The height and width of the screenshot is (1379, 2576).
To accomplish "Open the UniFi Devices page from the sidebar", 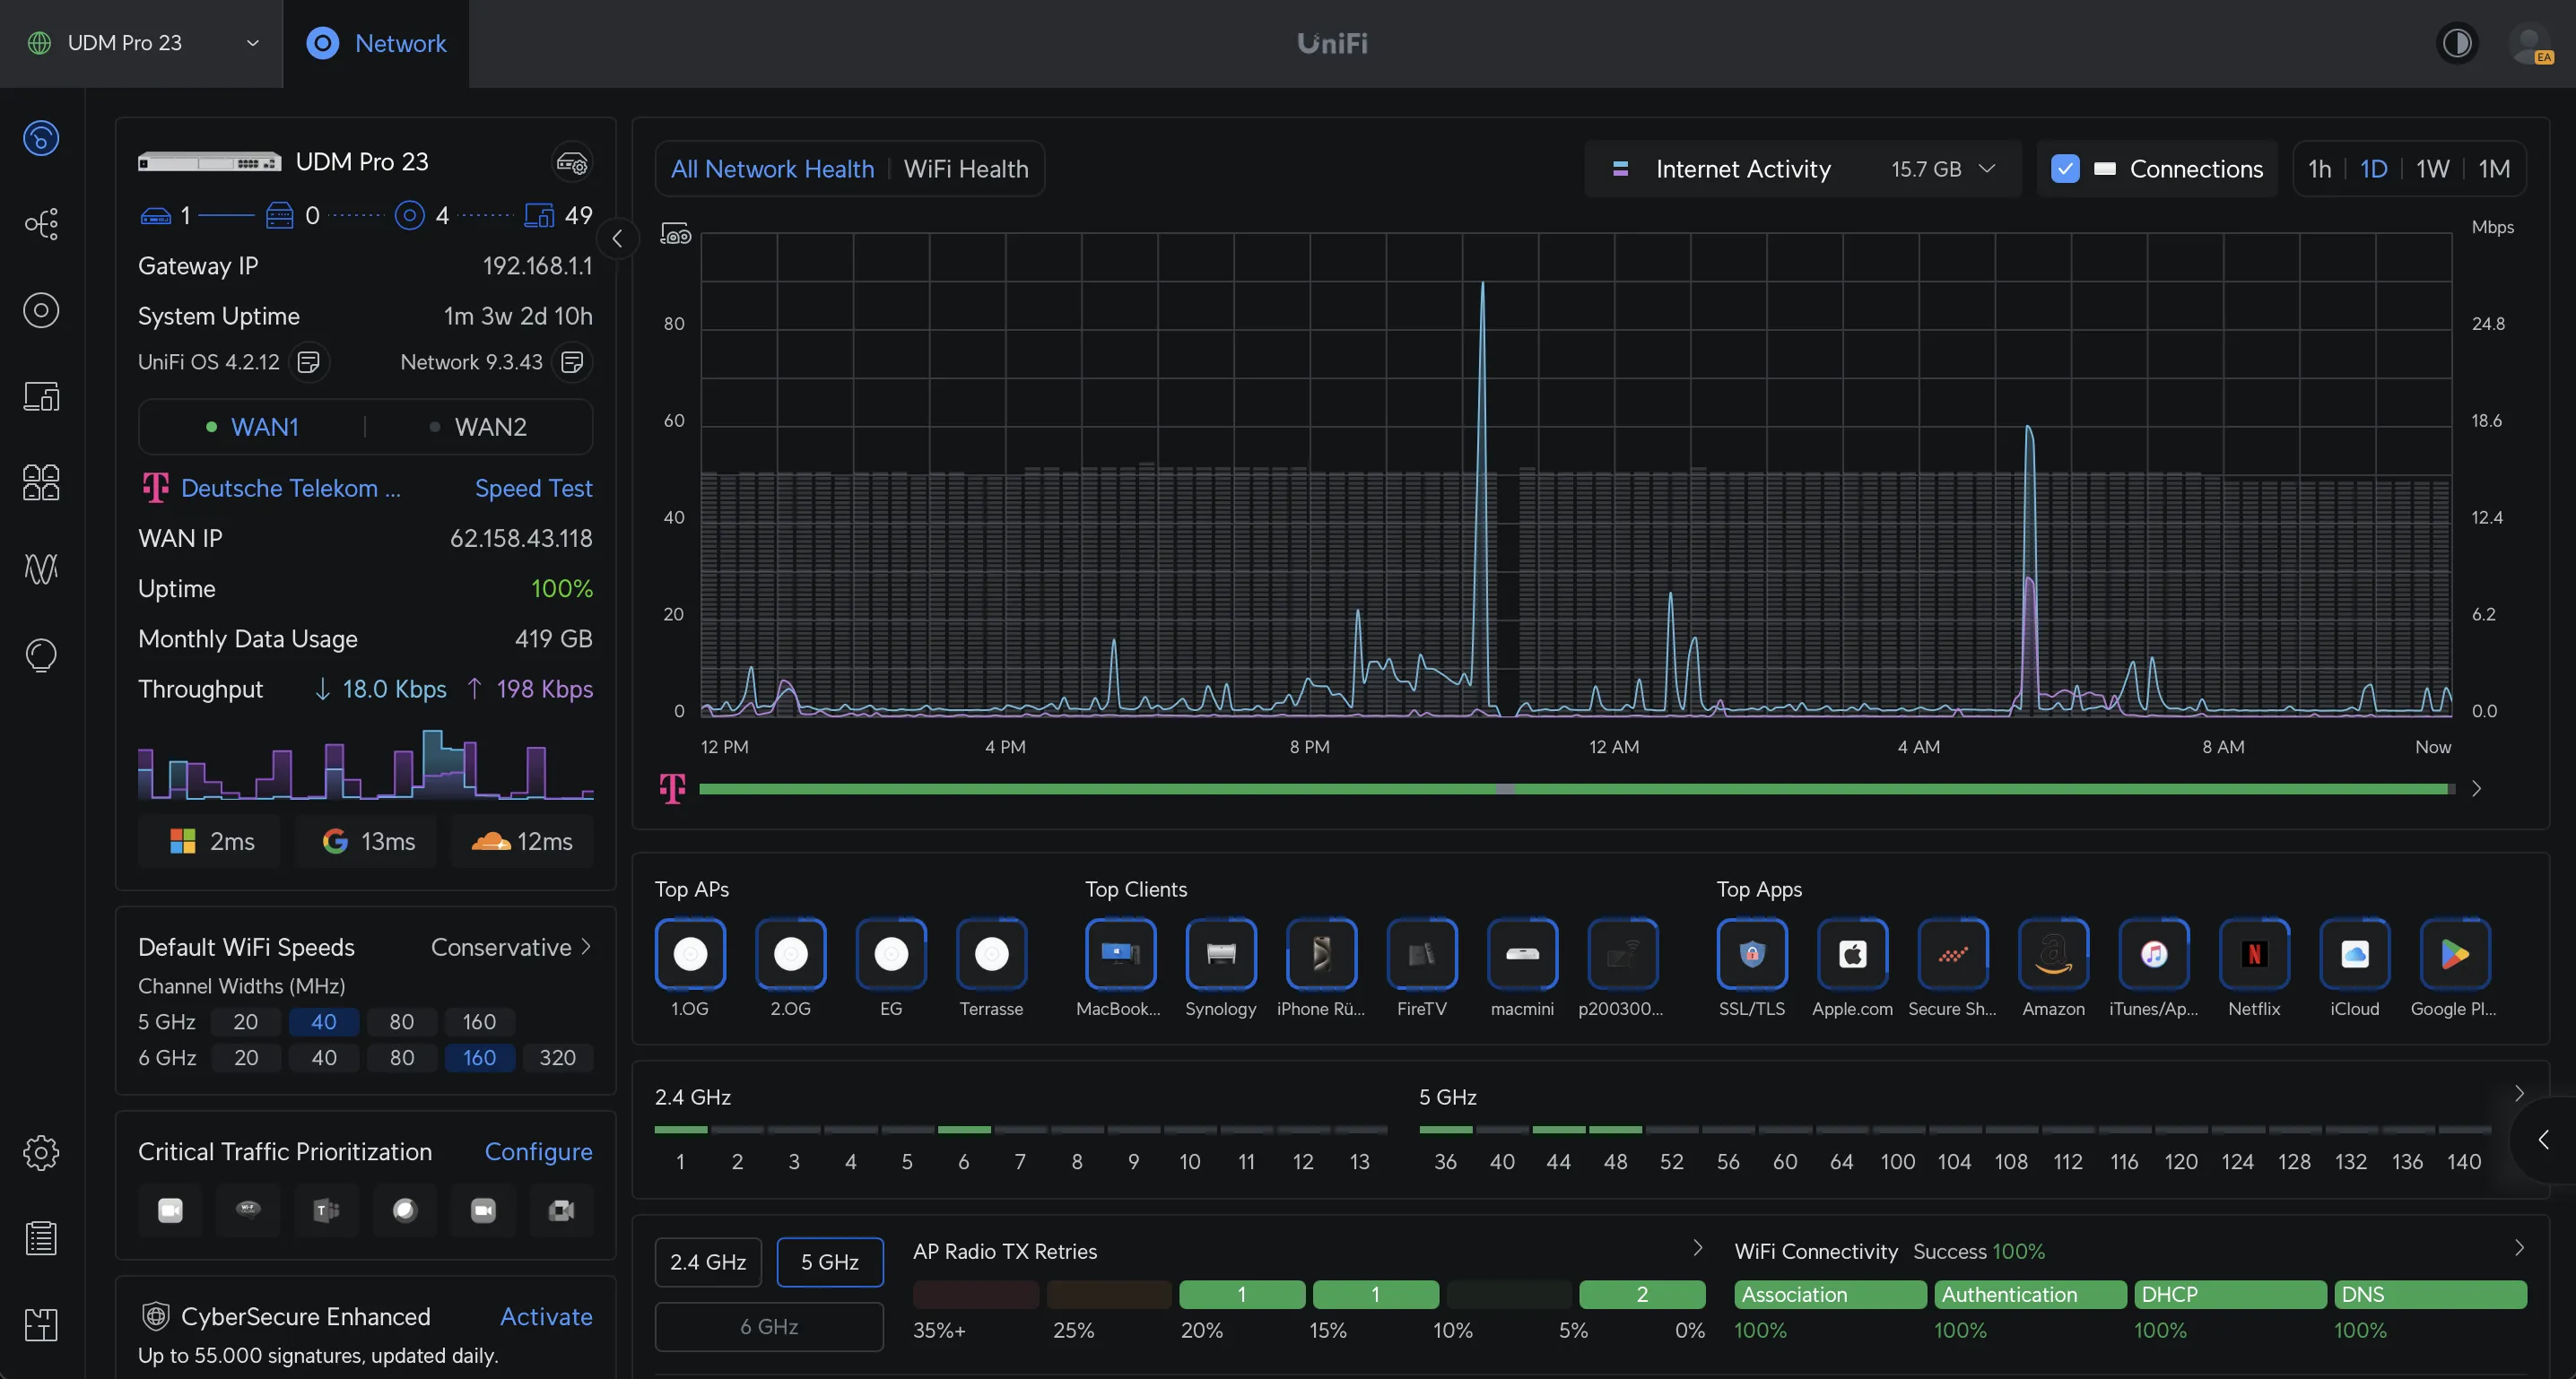I will (x=41, y=310).
